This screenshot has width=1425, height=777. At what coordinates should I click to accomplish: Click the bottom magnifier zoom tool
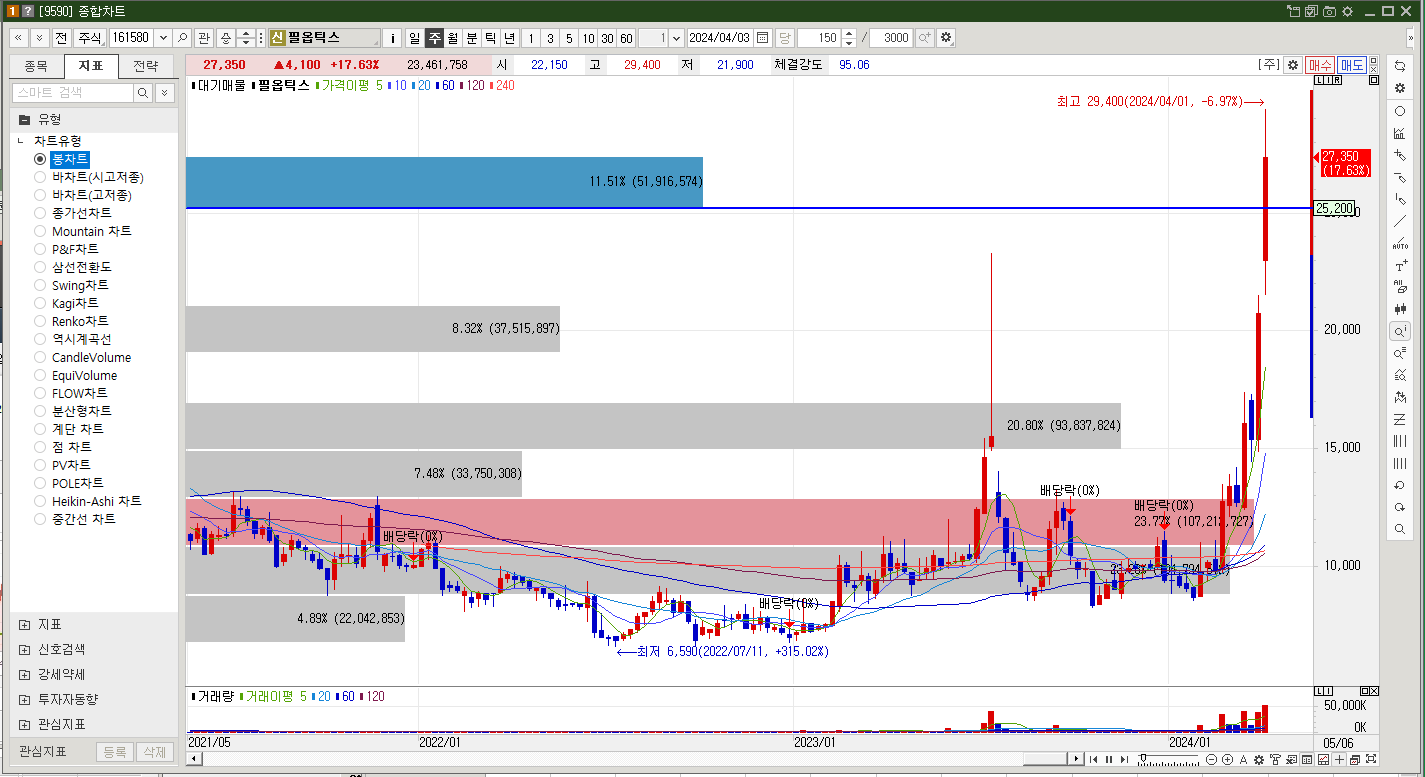pos(1400,529)
